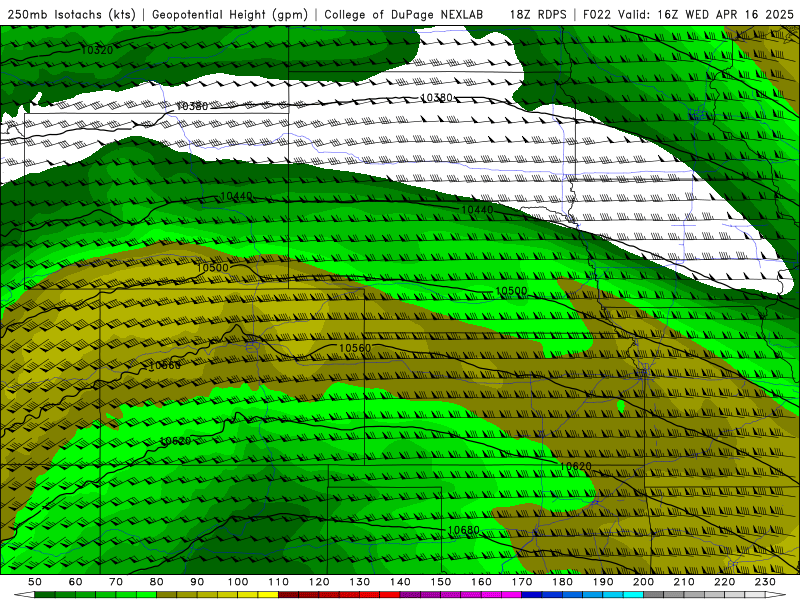Click the 130 kt color bar label
Viewport: 800px width, 600px height.
tap(360, 582)
